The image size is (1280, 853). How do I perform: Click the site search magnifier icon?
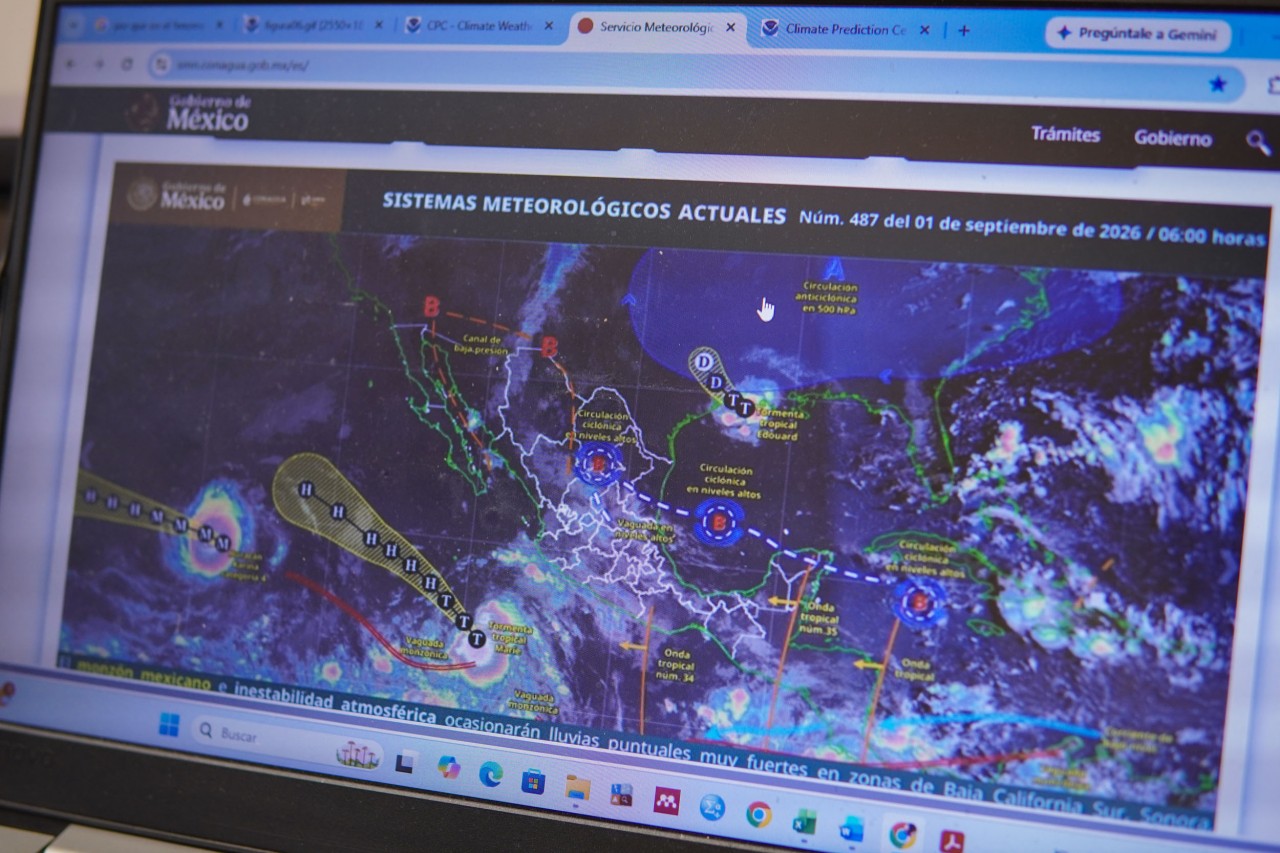1257,142
